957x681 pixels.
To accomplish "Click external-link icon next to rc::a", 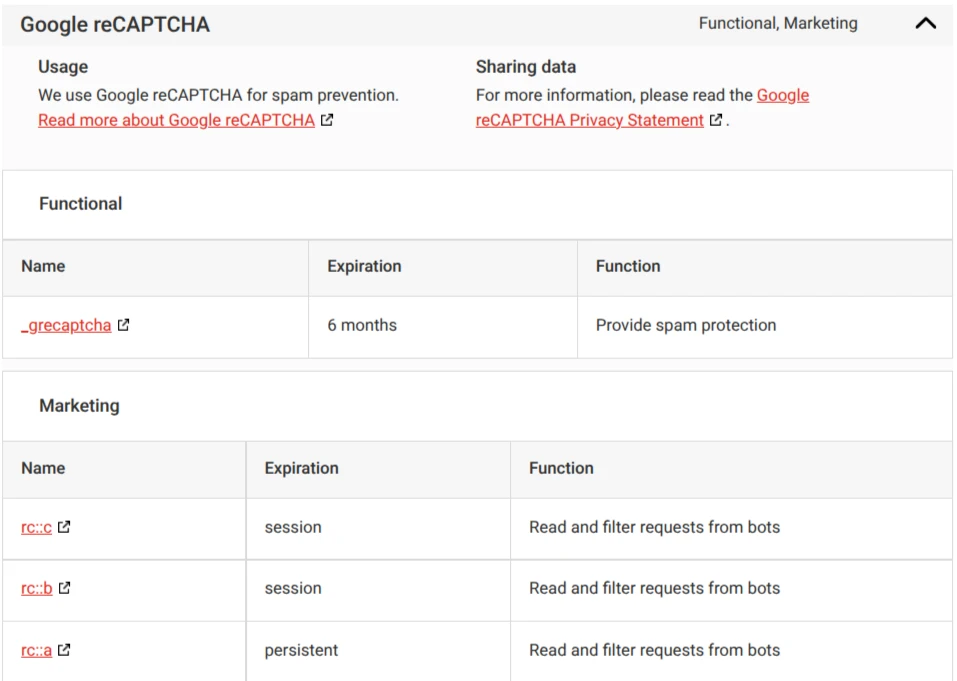I will pyautogui.click(x=64, y=650).
